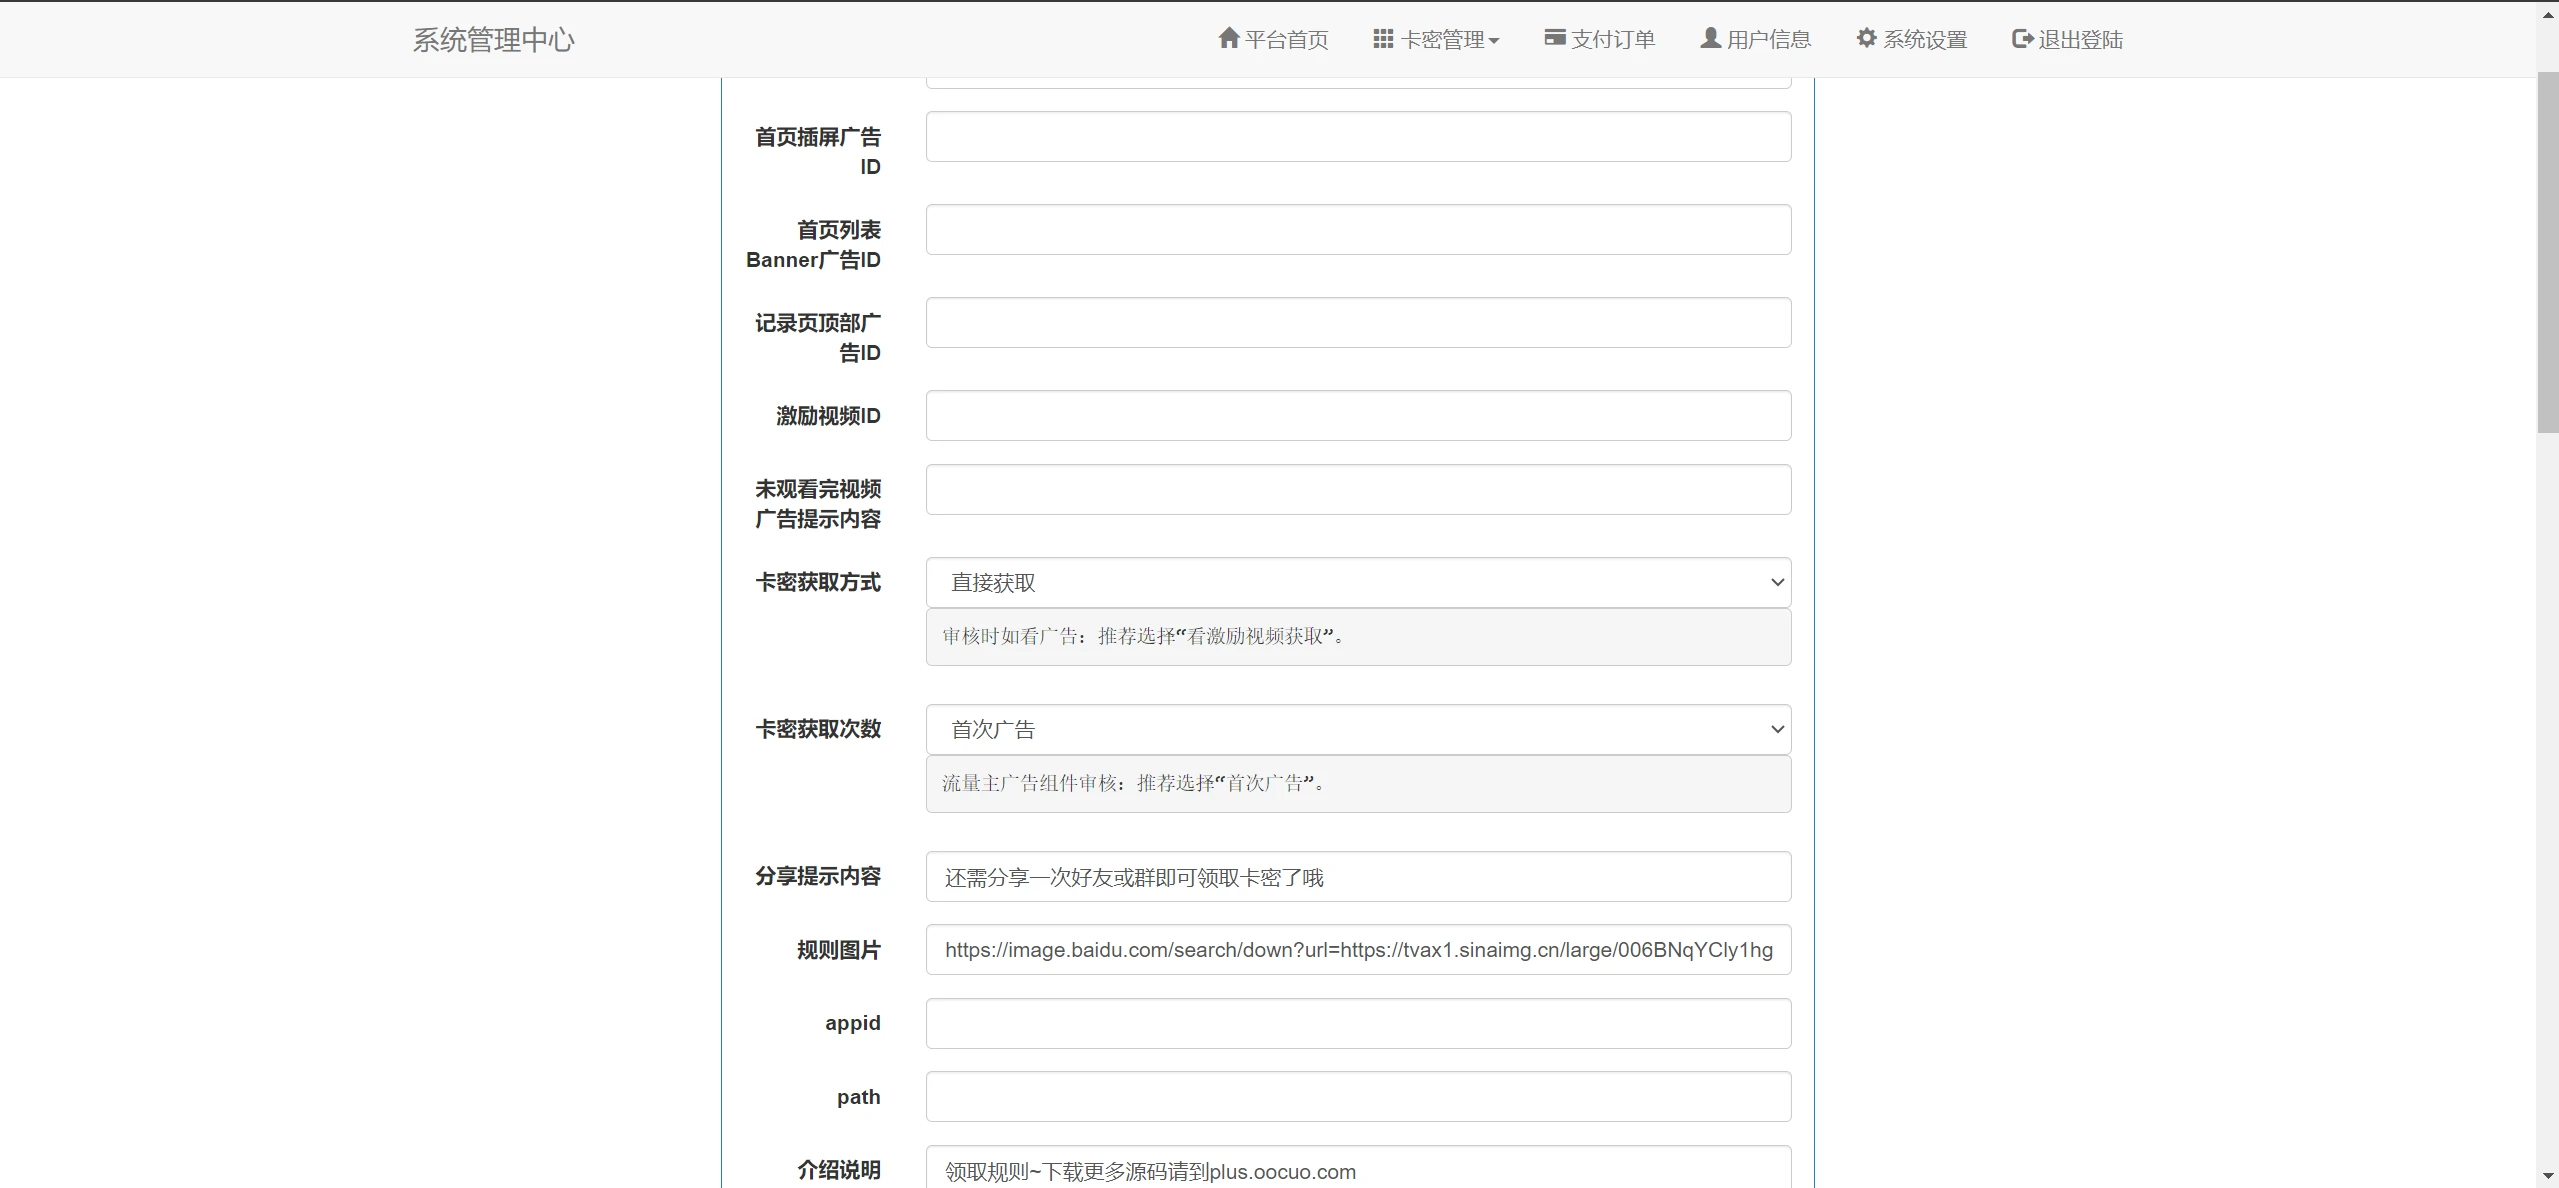Click the 系统管理中心 brand link
2559x1188 pixels.
coord(493,39)
